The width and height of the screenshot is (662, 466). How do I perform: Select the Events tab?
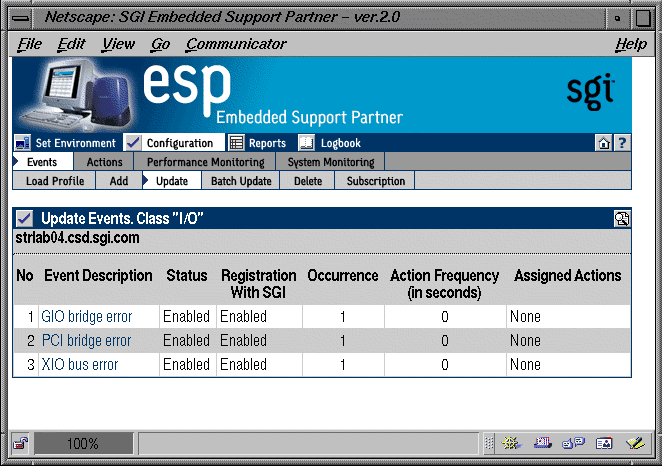(x=42, y=162)
